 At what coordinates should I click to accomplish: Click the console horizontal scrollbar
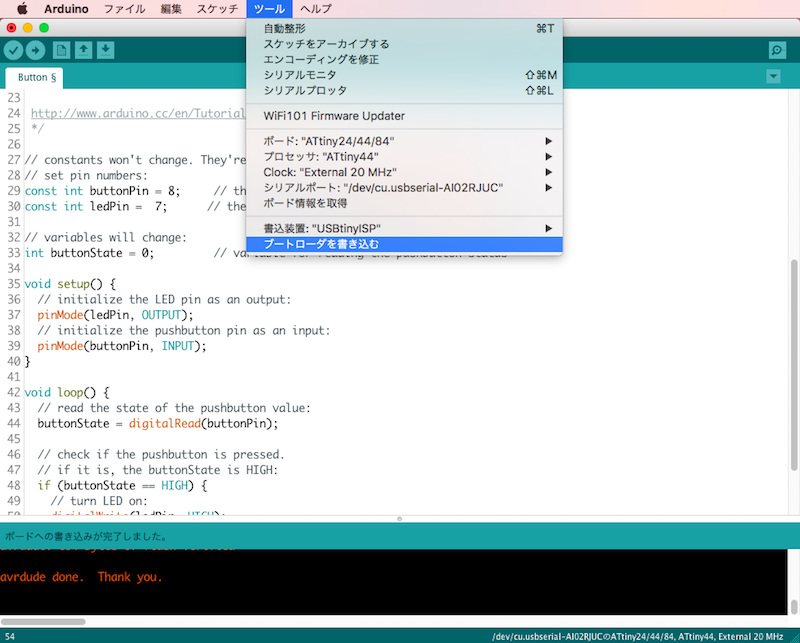tap(43, 622)
